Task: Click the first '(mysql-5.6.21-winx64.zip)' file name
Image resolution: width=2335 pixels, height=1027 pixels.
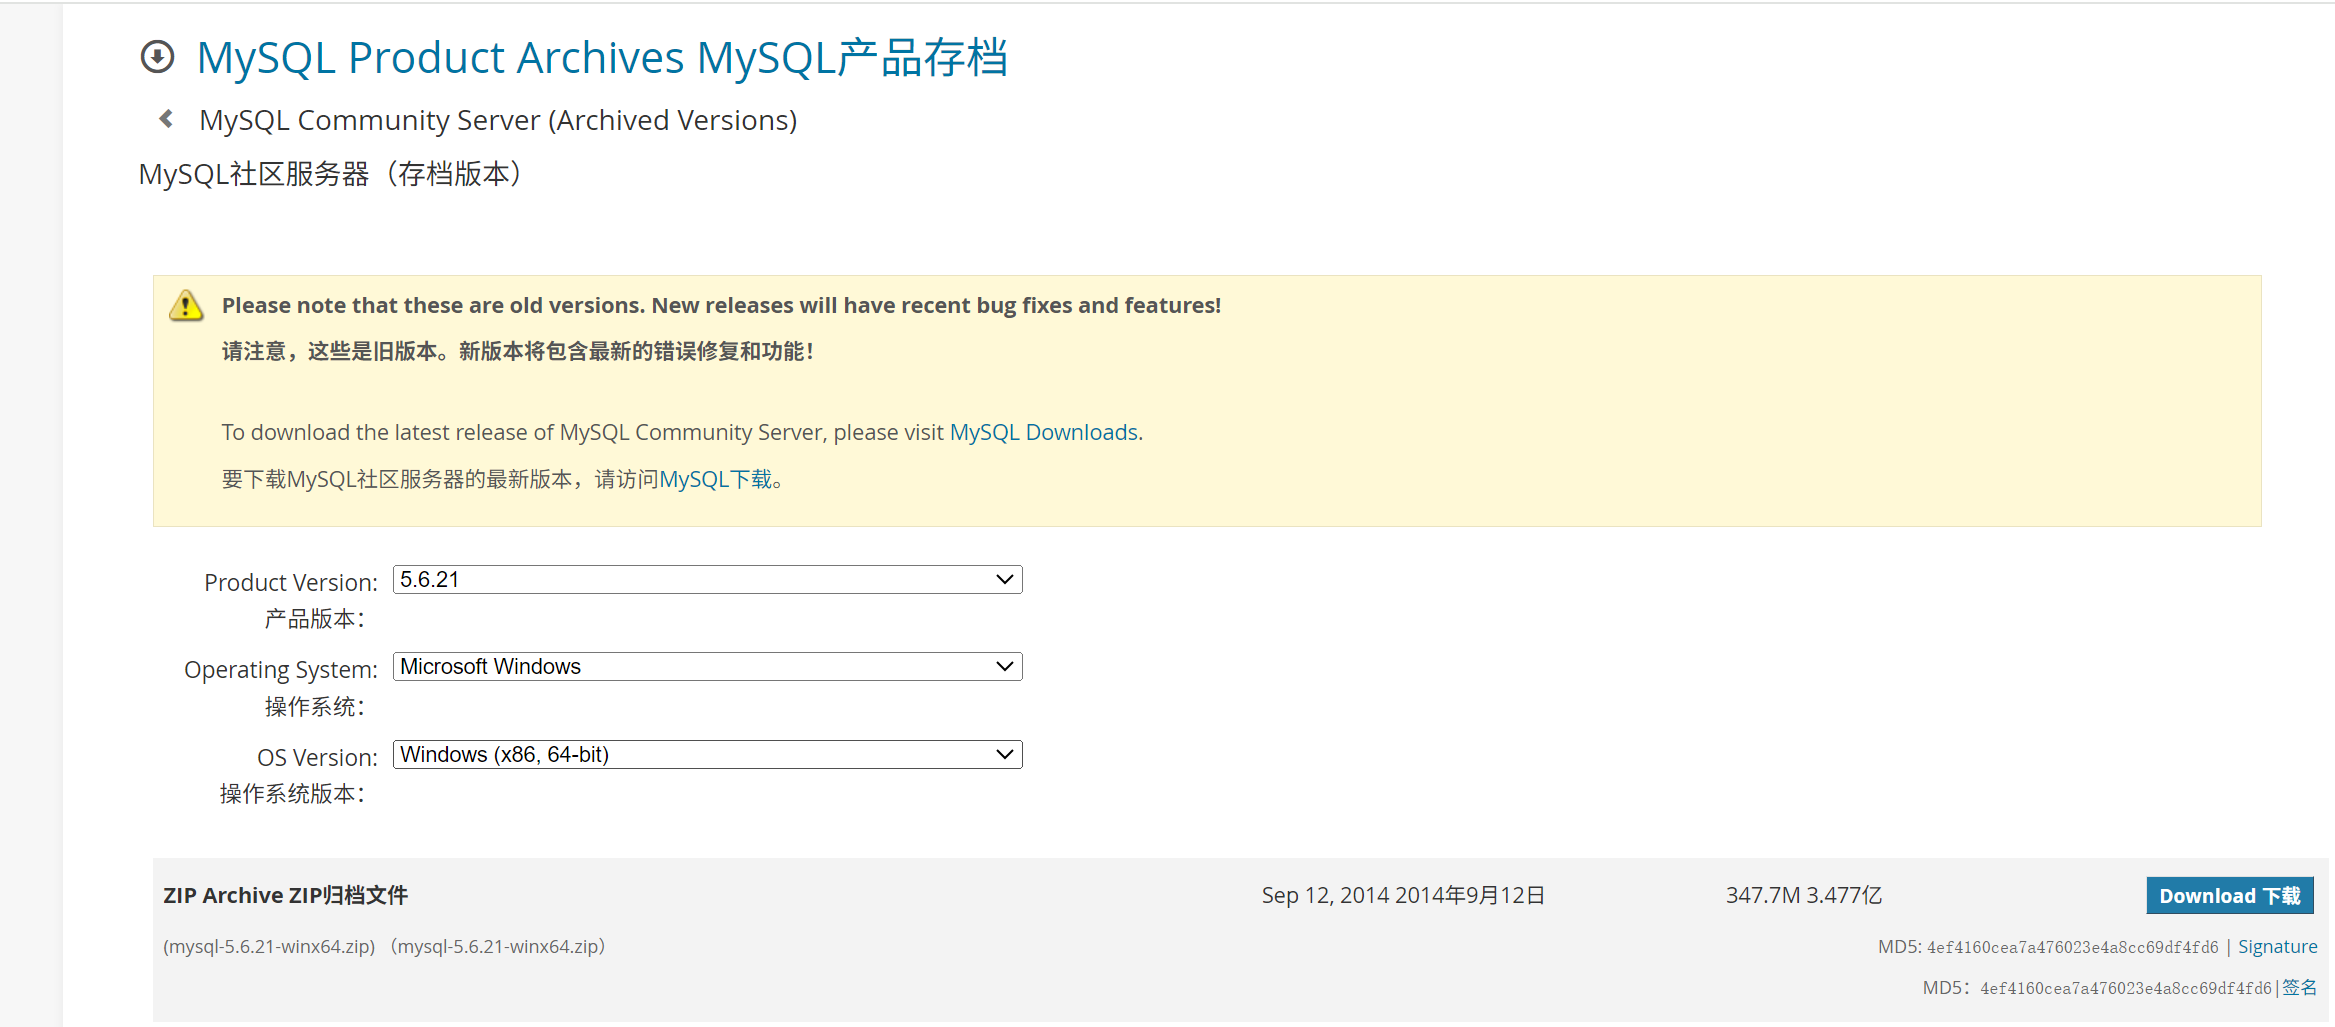Action: coord(269,947)
